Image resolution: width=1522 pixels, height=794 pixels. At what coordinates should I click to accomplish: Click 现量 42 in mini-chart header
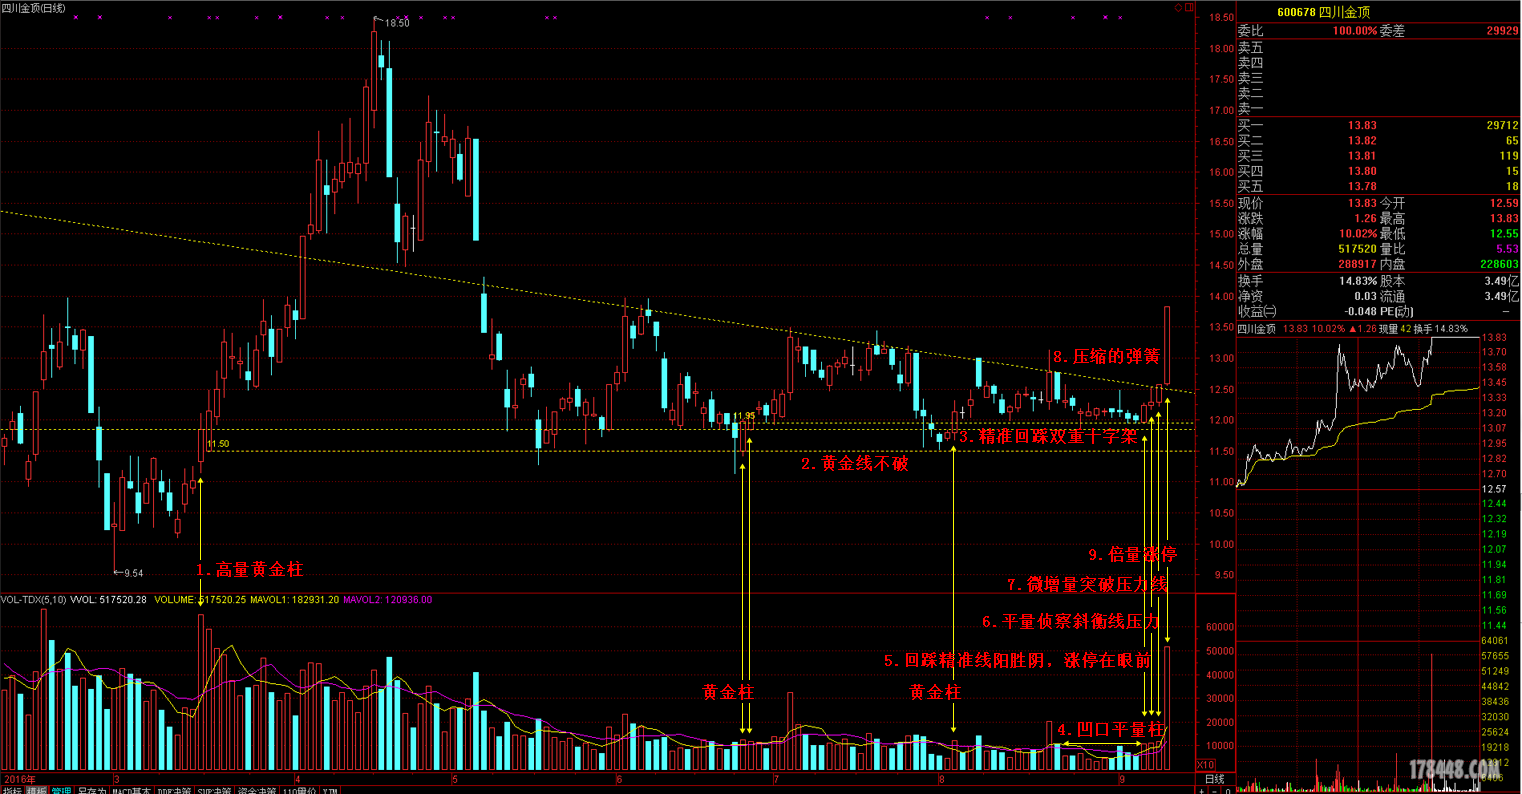coord(1393,328)
